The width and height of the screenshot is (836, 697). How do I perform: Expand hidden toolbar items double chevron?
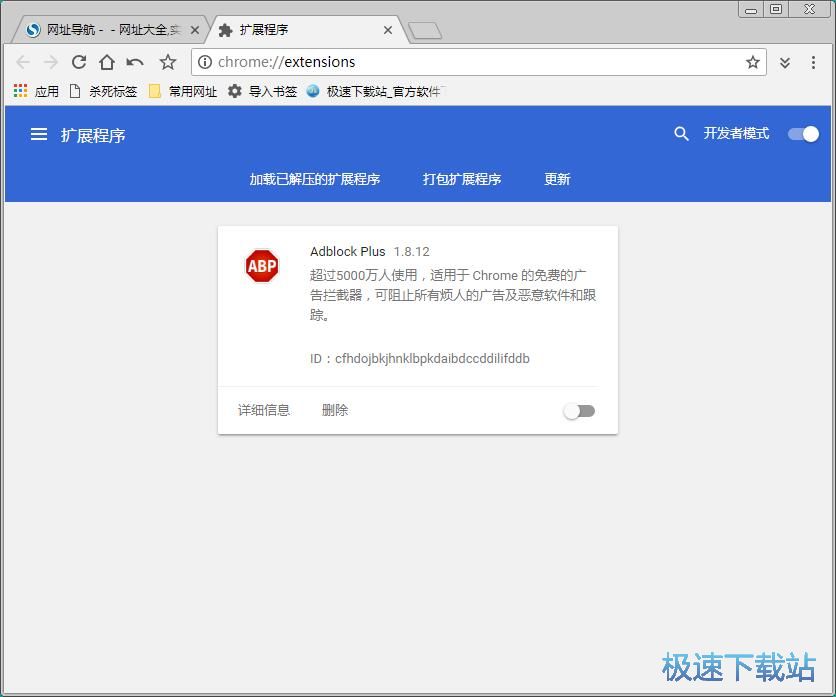click(785, 63)
